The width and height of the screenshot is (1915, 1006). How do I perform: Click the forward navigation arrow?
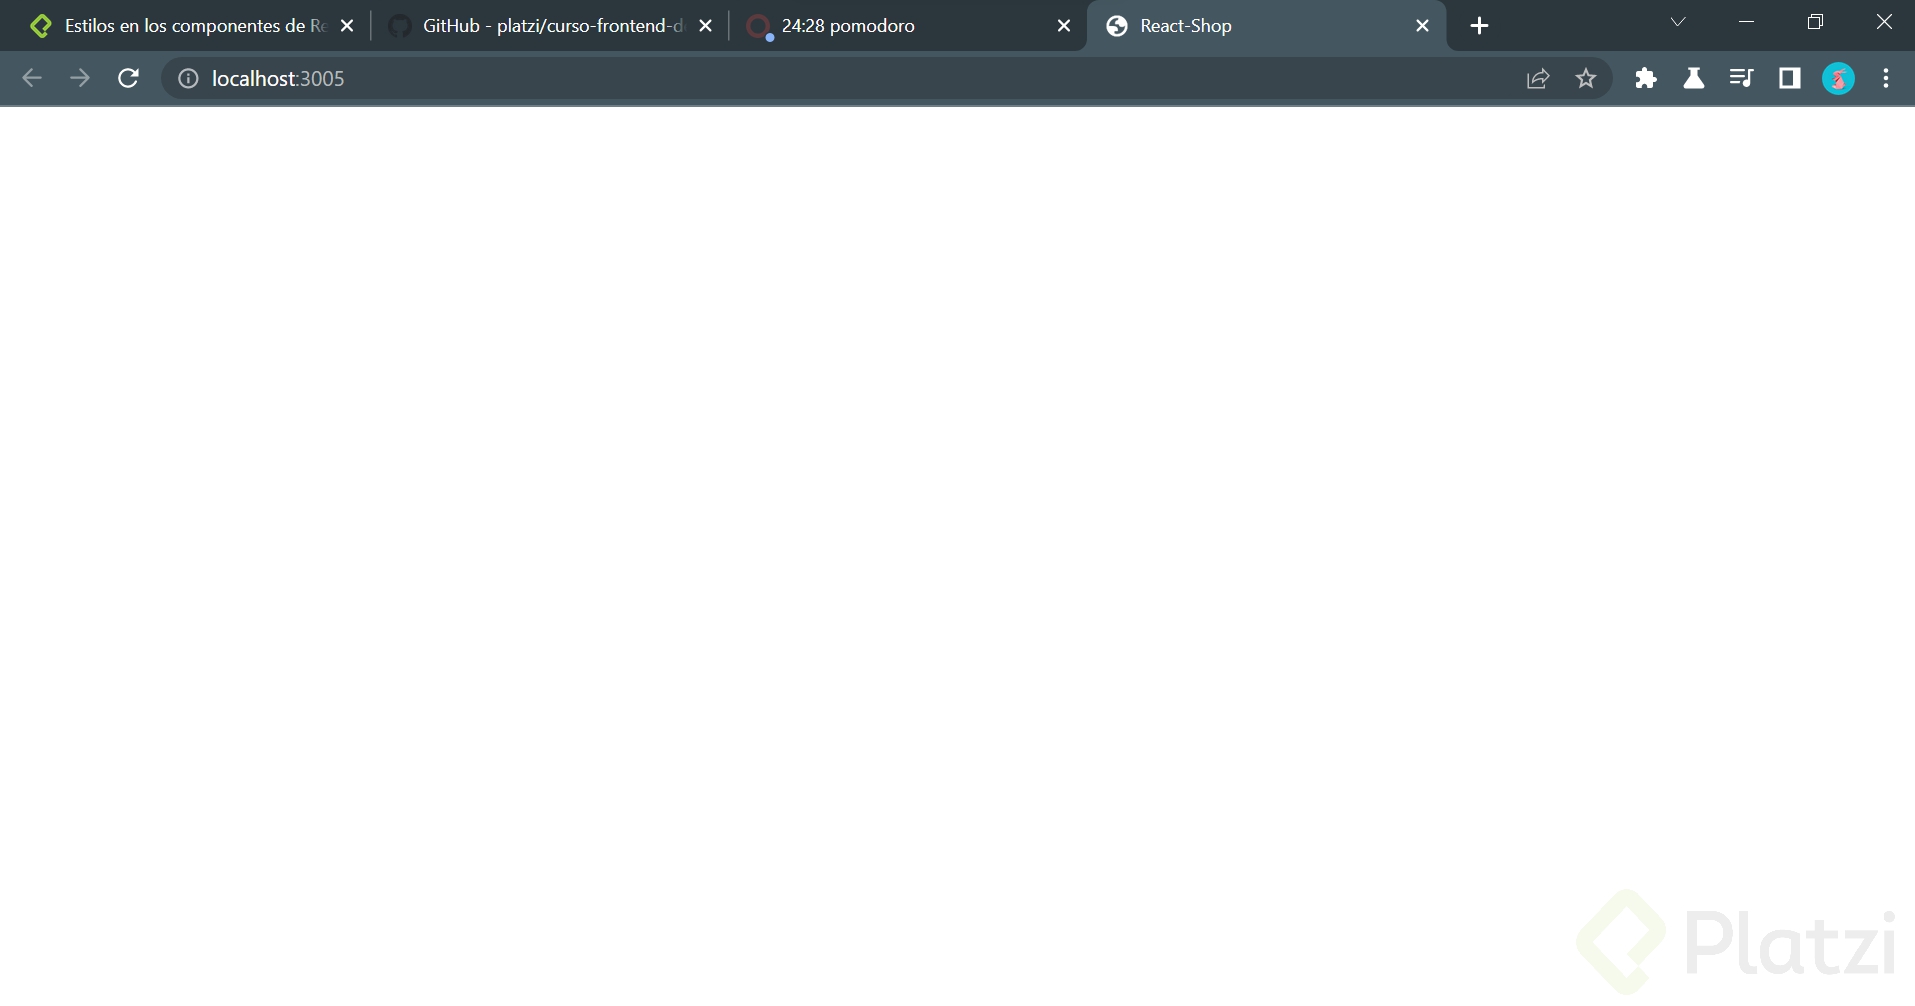(x=80, y=78)
